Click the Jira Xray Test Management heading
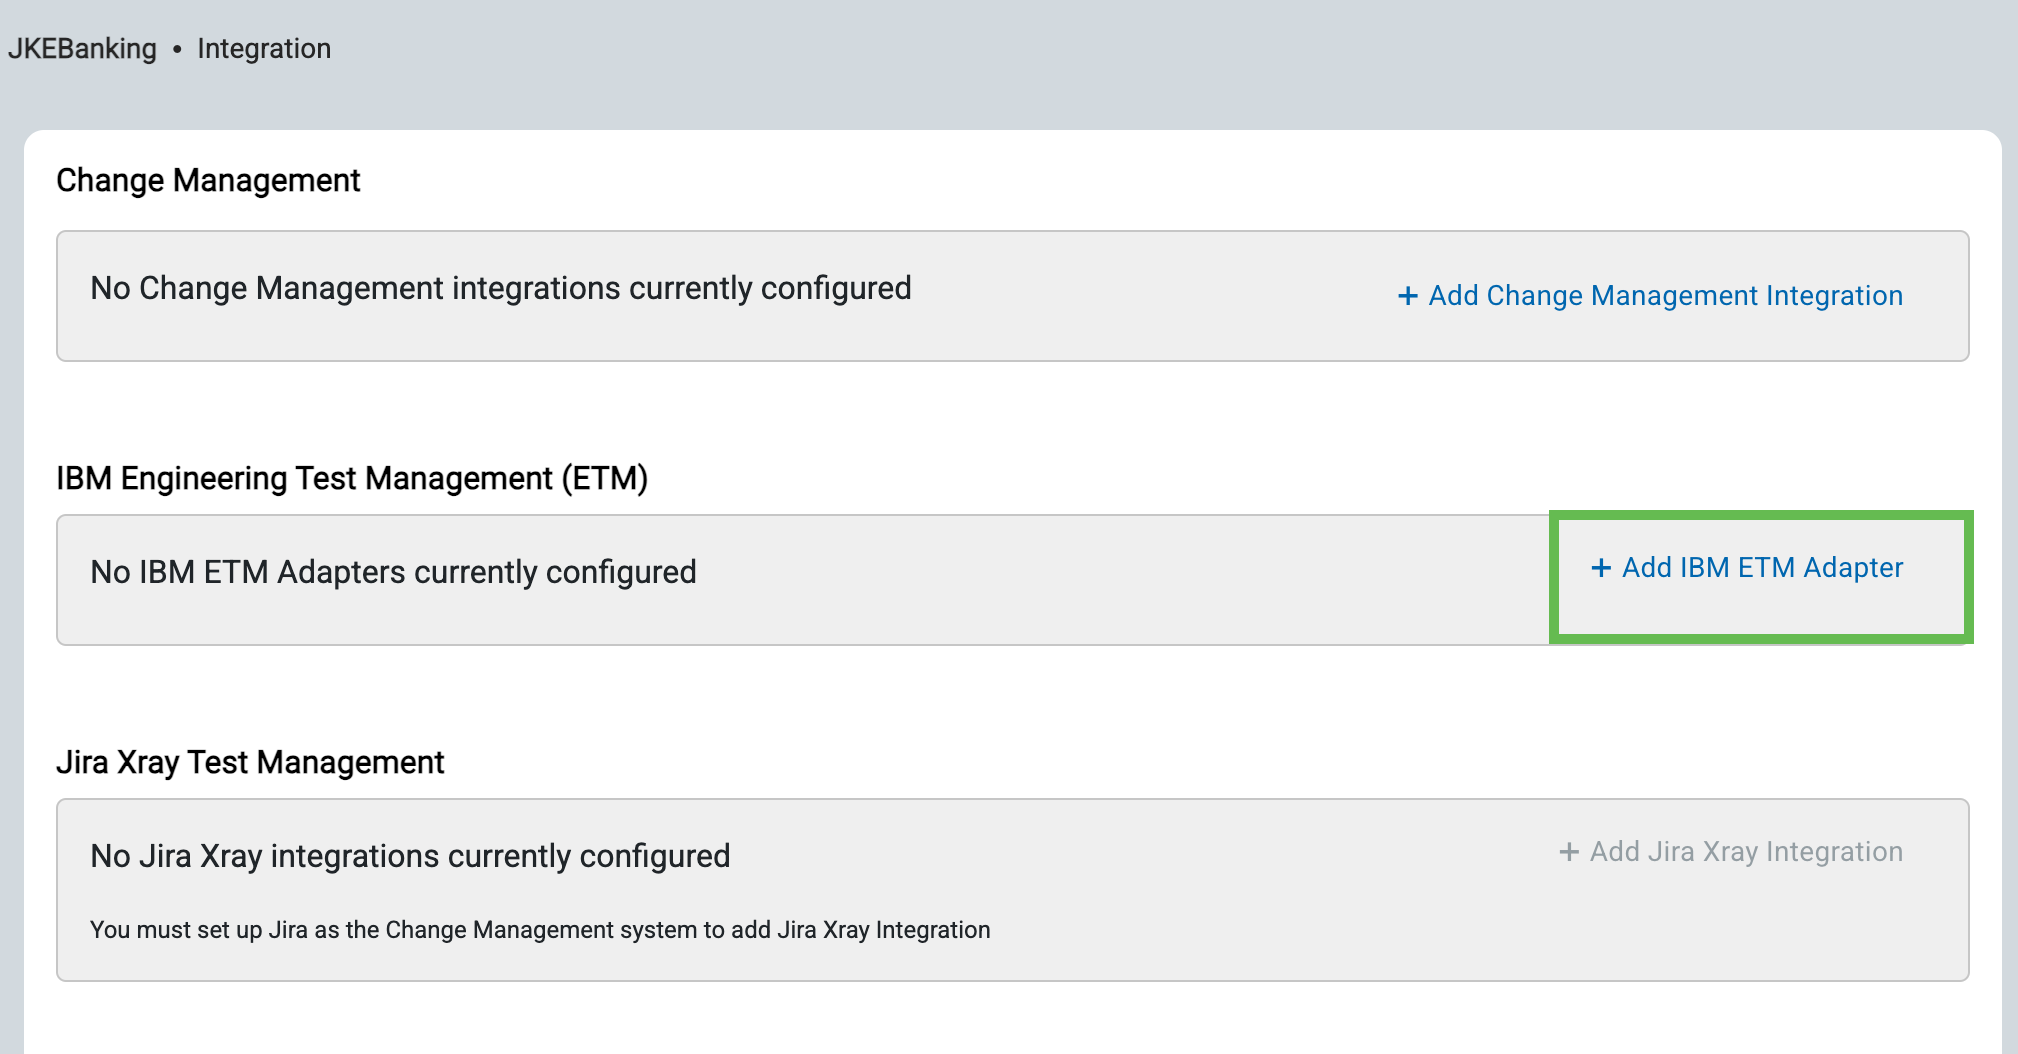Image resolution: width=2018 pixels, height=1054 pixels. tap(250, 762)
